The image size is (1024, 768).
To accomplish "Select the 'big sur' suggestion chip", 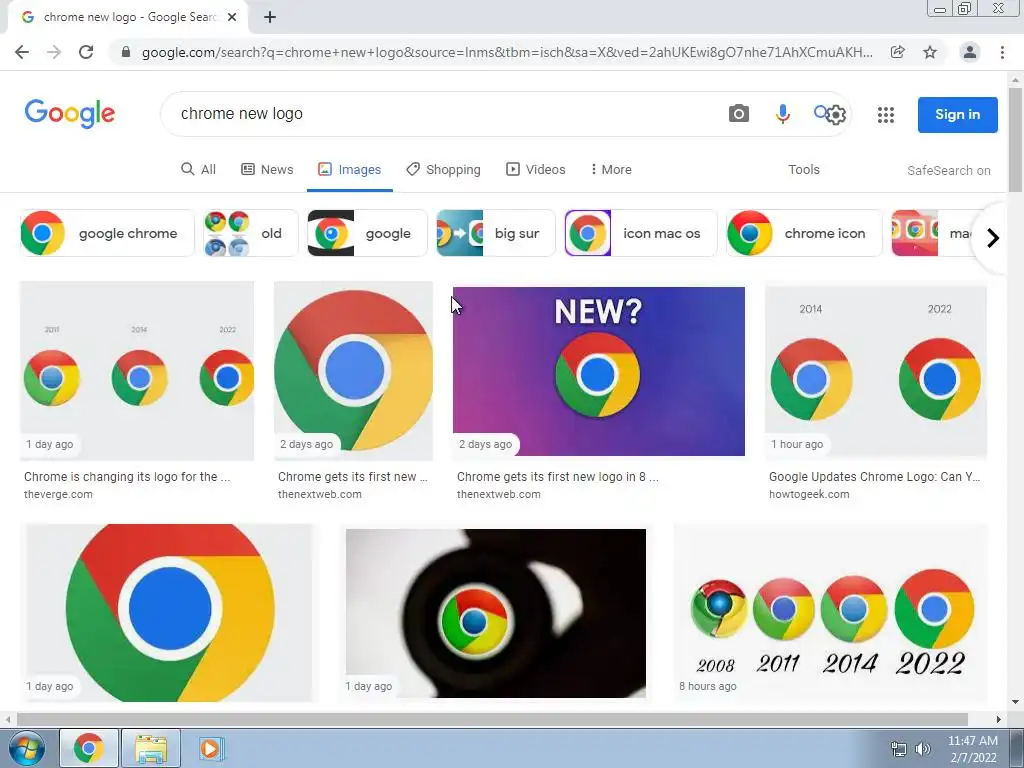I will [496, 233].
